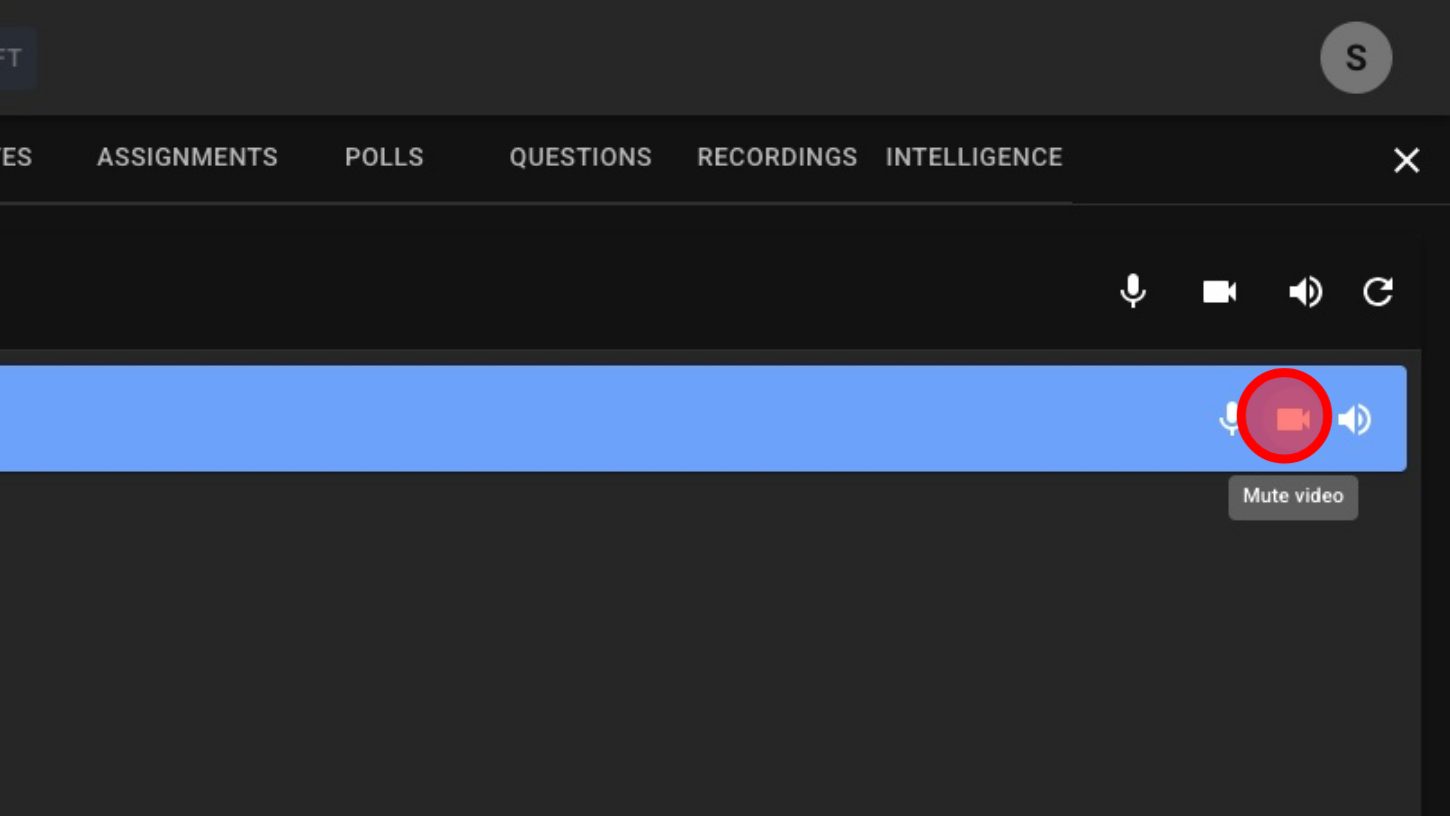Click the header camera icon for all

1219,291
